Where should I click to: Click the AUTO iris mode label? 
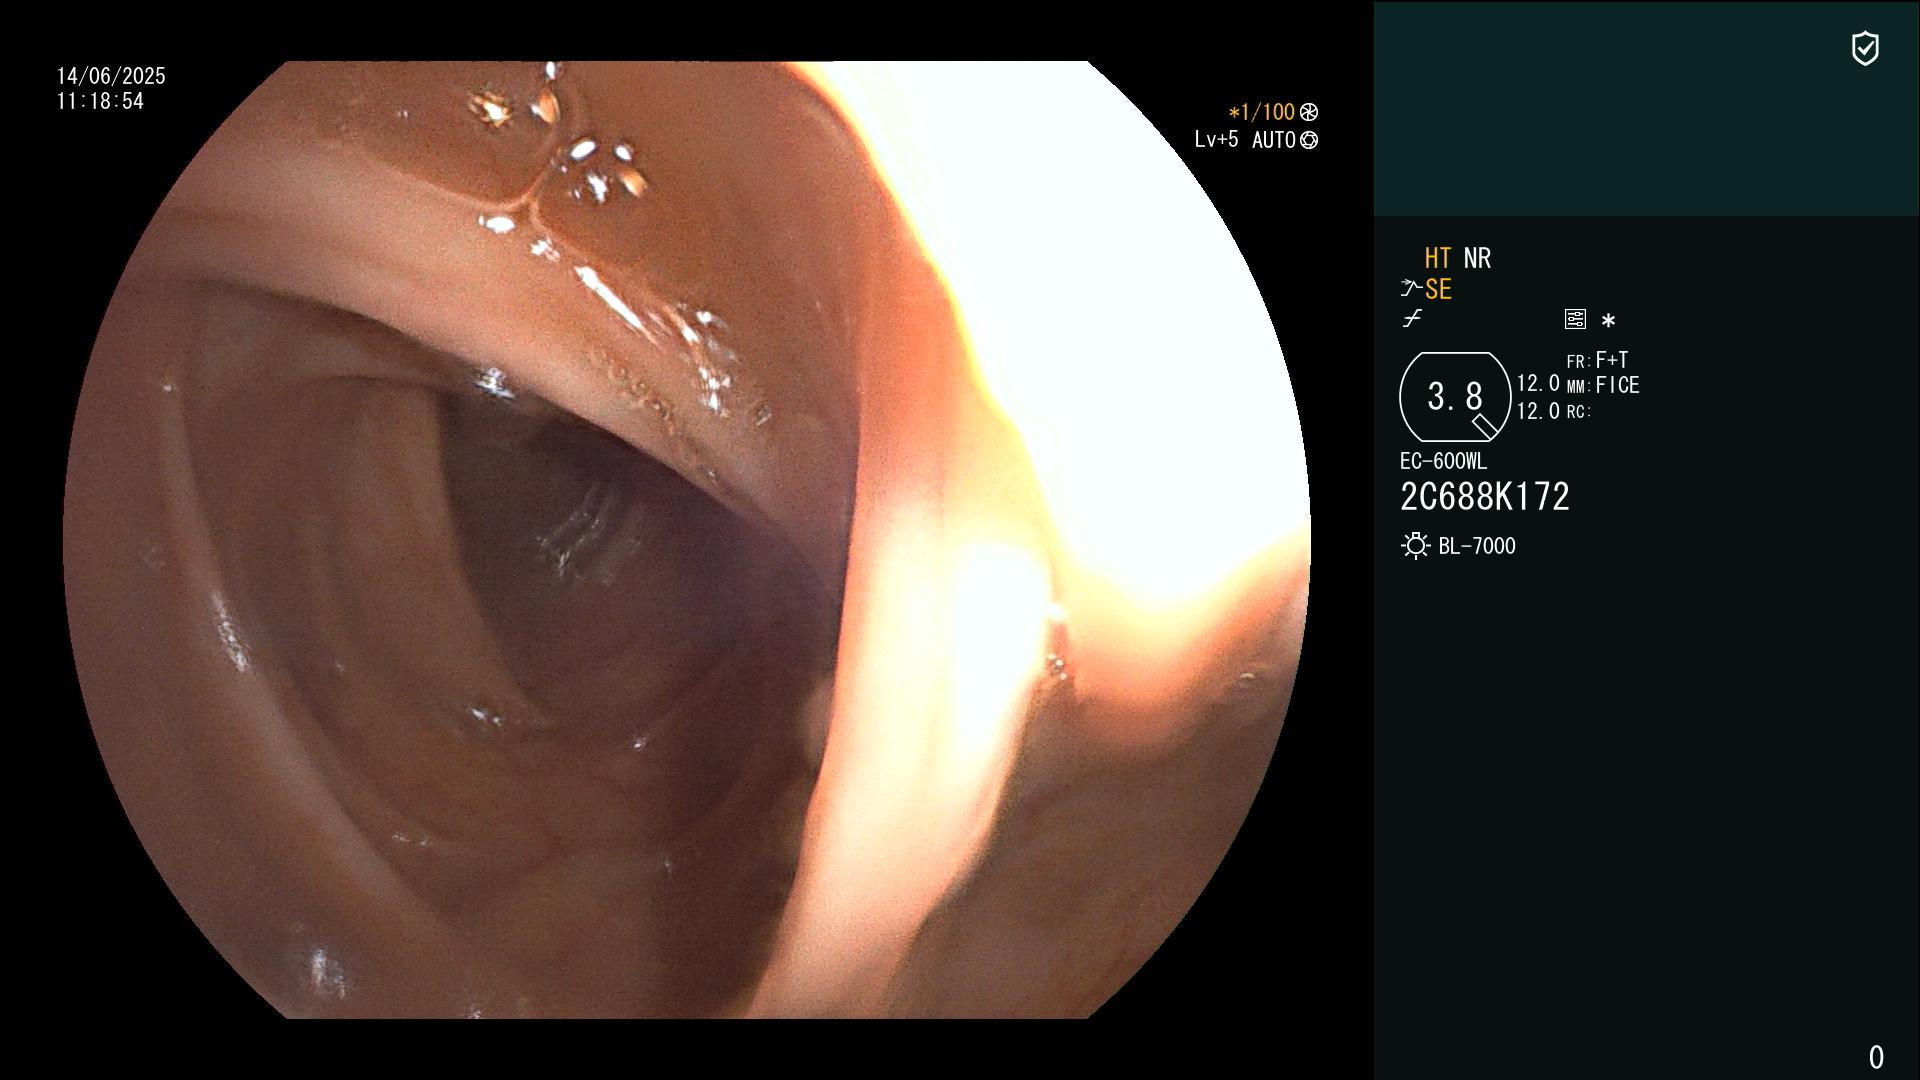click(1273, 141)
